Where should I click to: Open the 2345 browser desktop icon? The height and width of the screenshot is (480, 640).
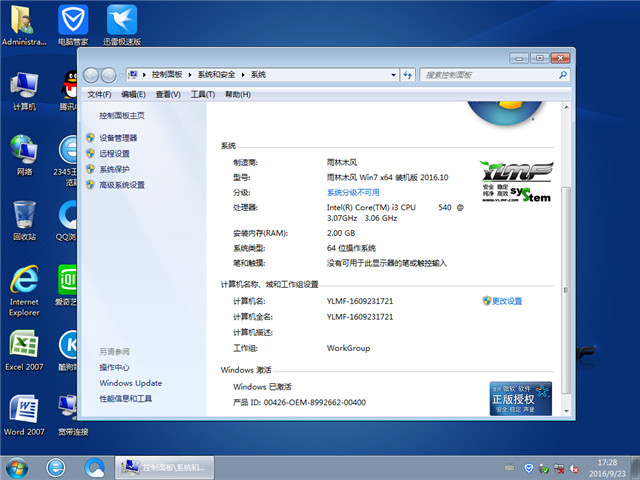66,160
